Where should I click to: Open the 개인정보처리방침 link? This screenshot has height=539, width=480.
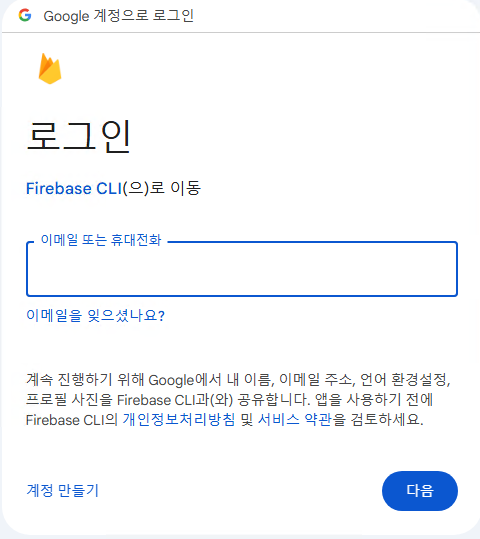coord(179,419)
